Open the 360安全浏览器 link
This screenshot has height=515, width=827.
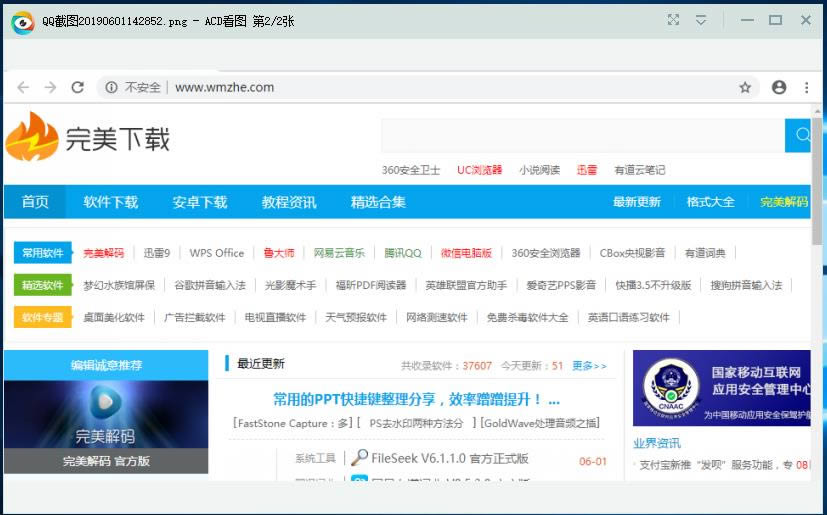(x=546, y=253)
